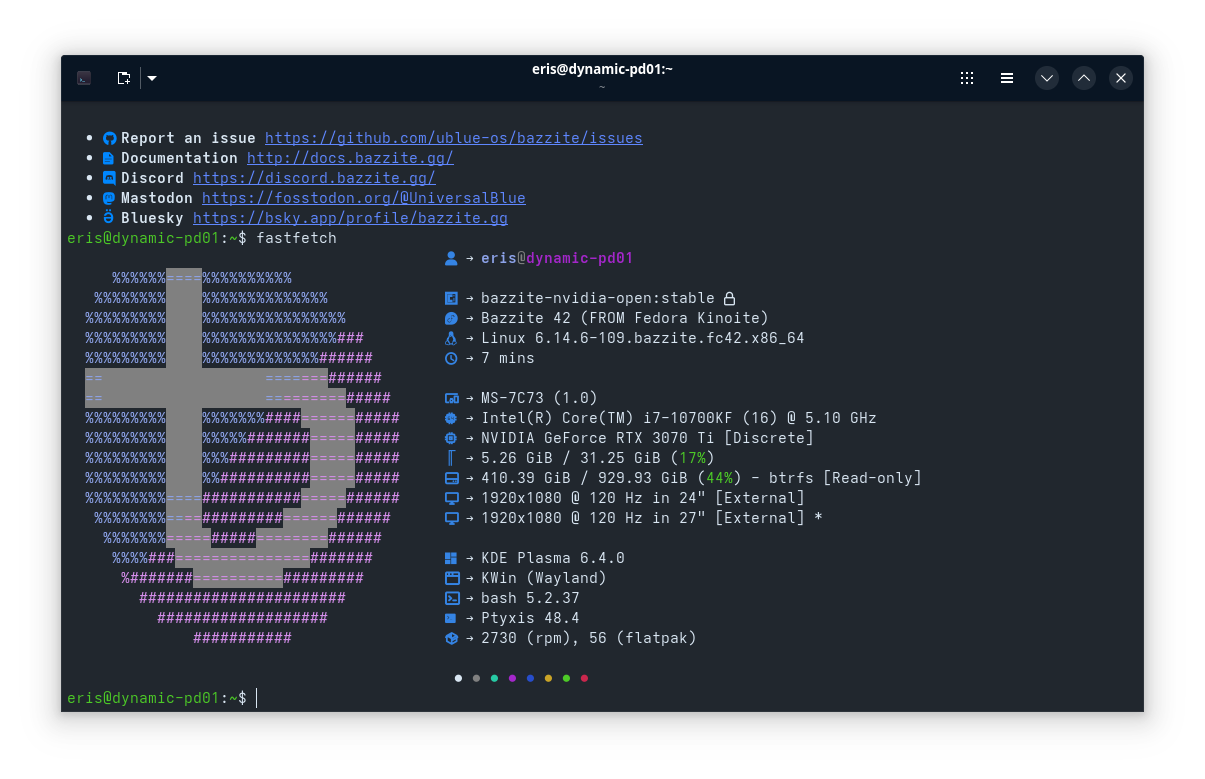
Task: Click the image icon beside bazzite-nvidia-open:stable
Action: pos(451,298)
